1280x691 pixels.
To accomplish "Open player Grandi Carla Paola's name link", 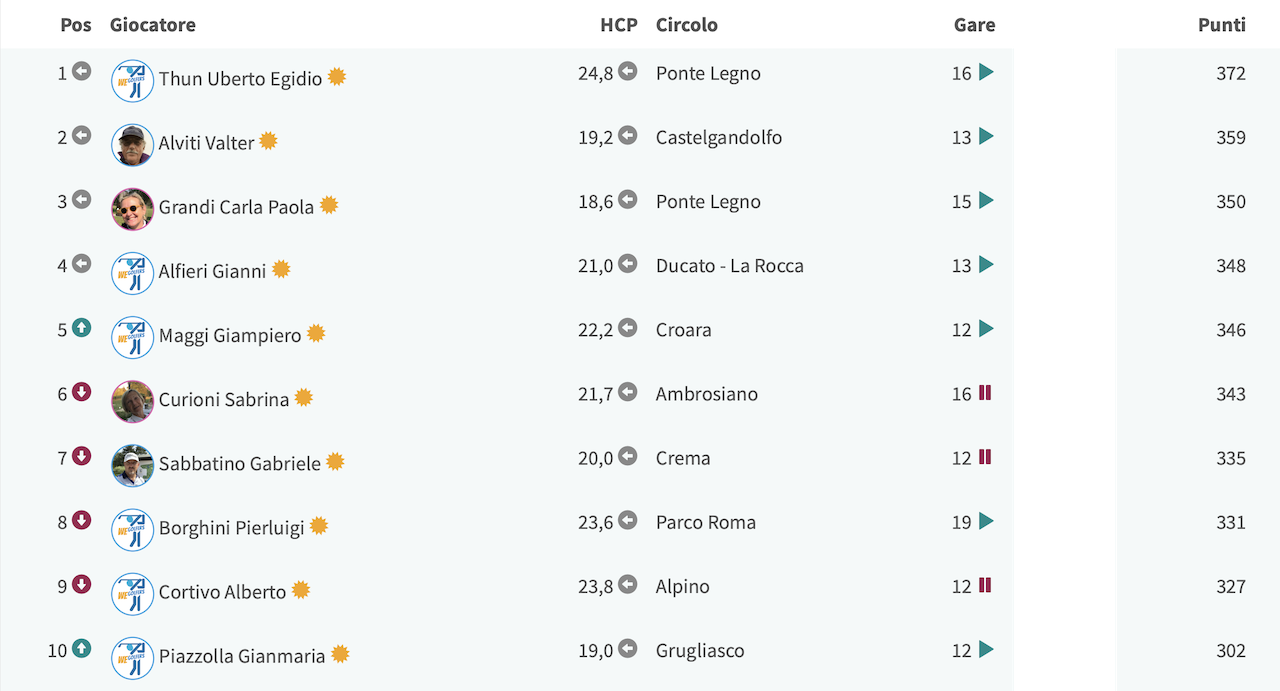I will [x=236, y=207].
